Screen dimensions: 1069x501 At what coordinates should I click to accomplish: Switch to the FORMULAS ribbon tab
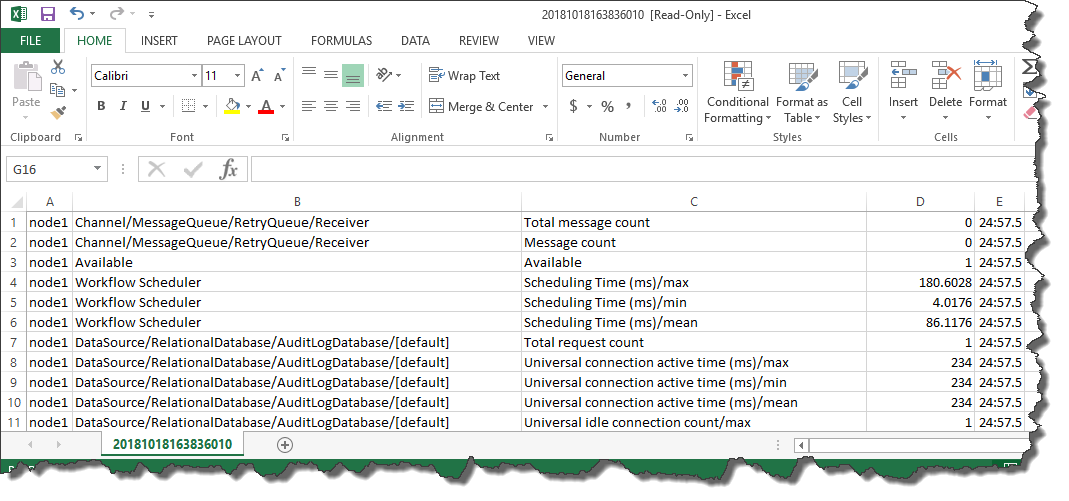[341, 41]
